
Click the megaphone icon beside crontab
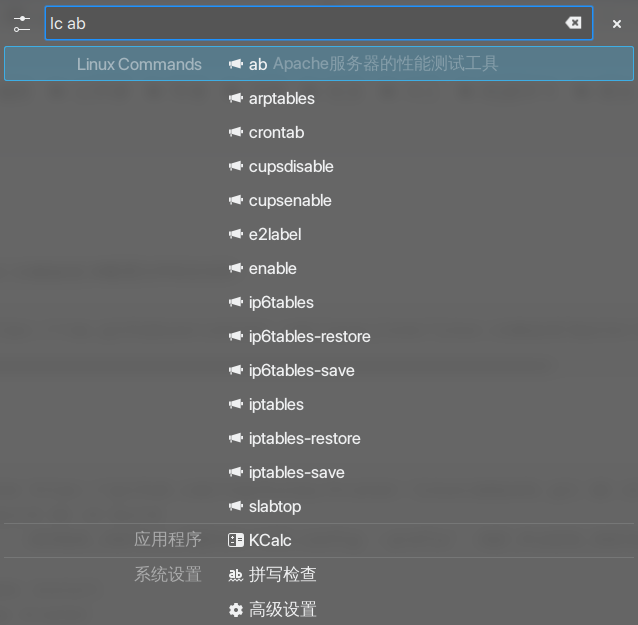pos(236,132)
